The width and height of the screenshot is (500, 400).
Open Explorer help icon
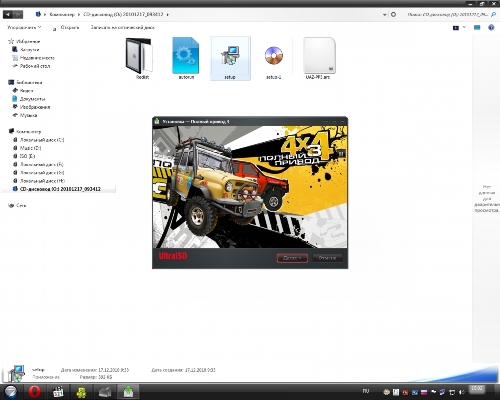coord(491,27)
